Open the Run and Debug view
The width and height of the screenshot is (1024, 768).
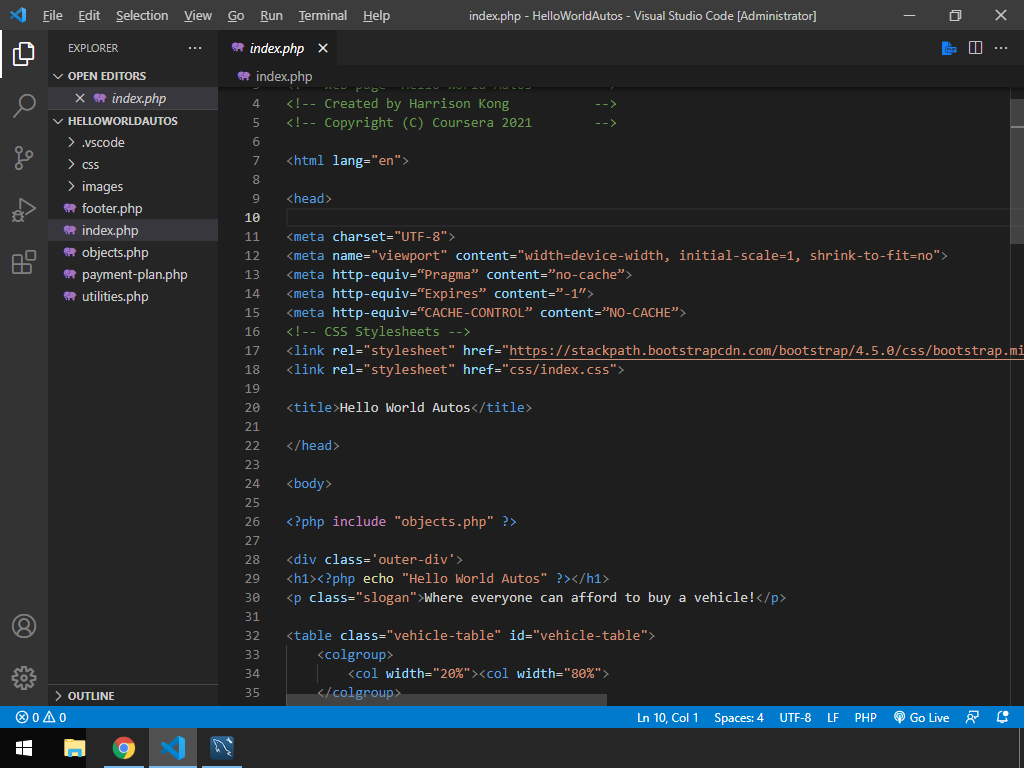(x=24, y=210)
